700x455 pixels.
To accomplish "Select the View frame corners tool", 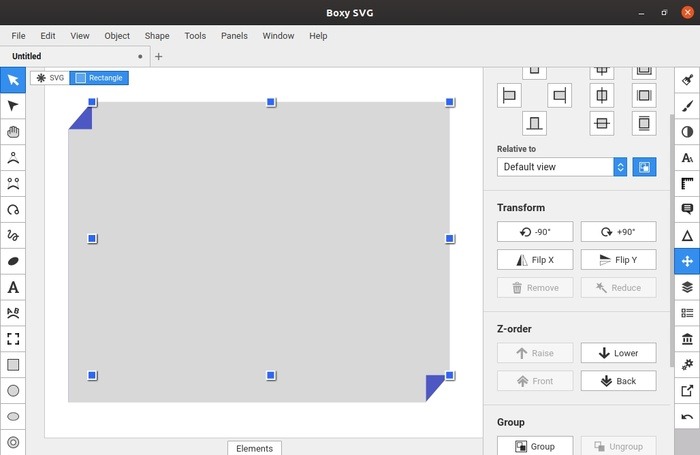I will (x=13, y=339).
